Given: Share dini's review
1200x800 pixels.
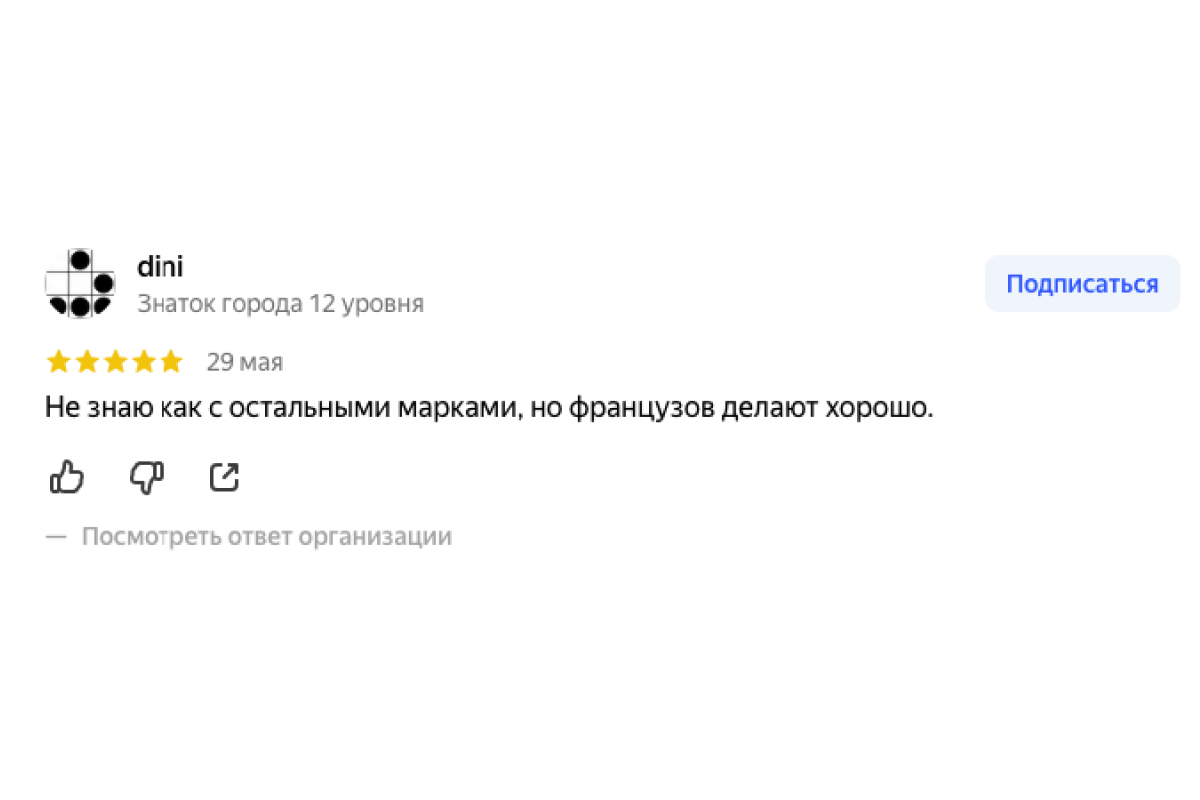Looking at the screenshot, I should (x=225, y=478).
